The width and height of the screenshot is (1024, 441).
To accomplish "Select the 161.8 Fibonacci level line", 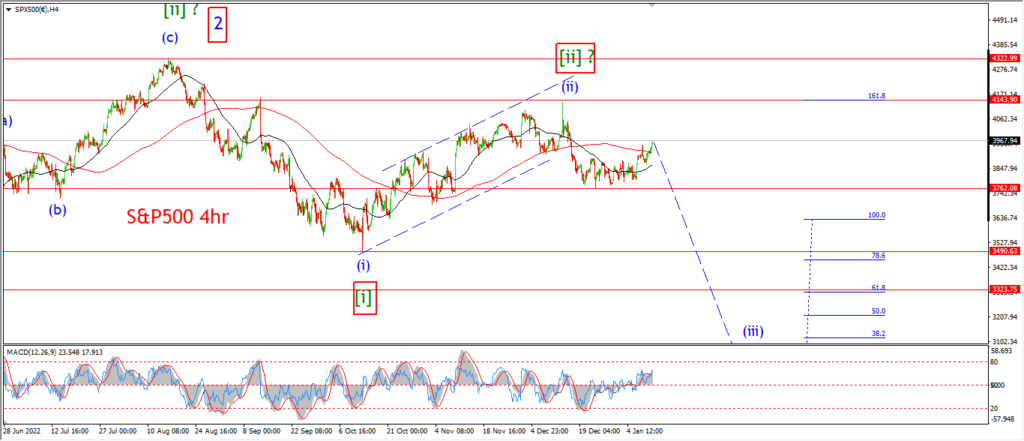I will [844, 99].
